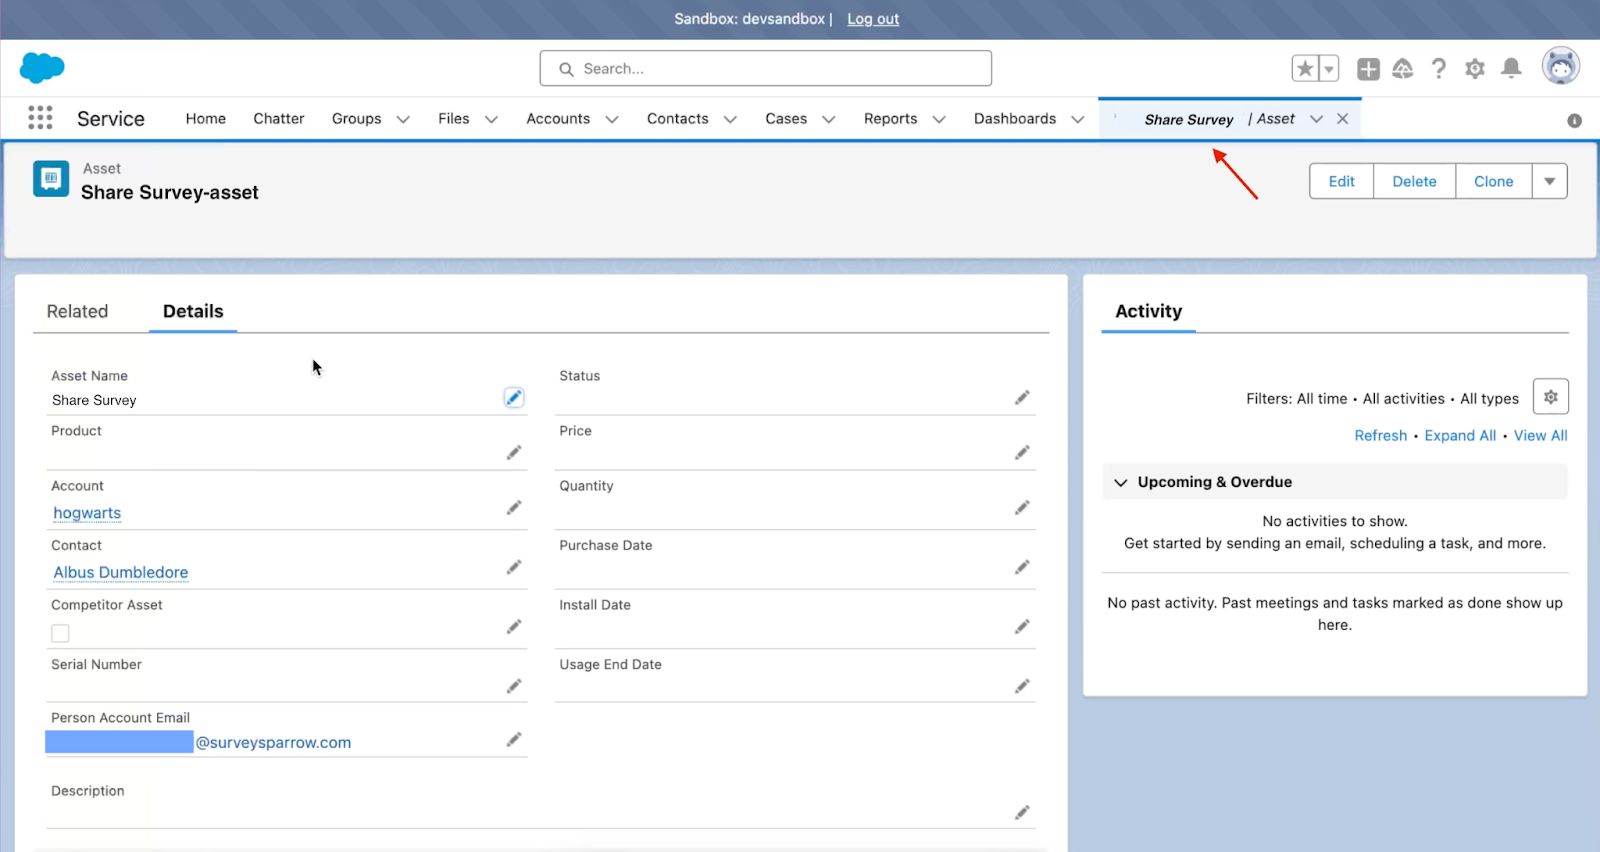Open the Setup gear icon
This screenshot has width=1600, height=852.
point(1475,68)
